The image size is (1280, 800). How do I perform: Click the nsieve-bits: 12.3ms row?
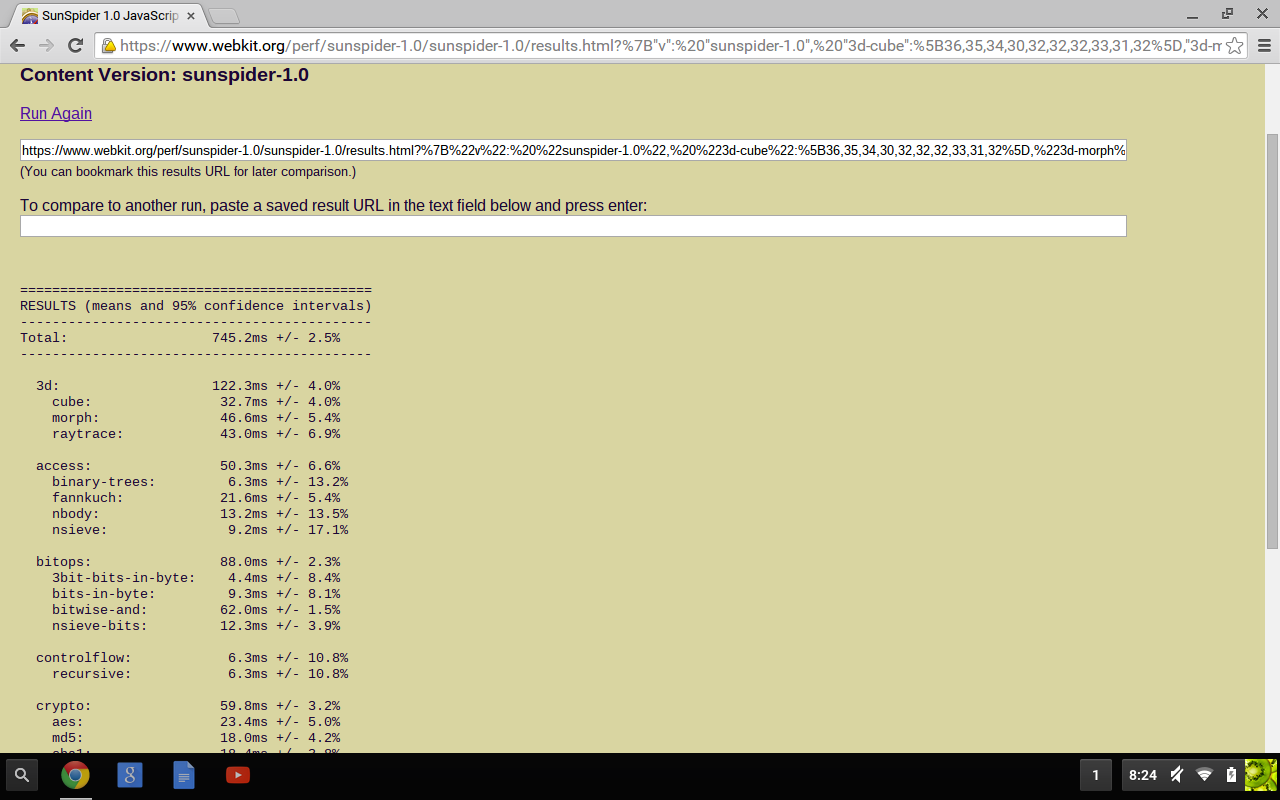click(x=196, y=626)
